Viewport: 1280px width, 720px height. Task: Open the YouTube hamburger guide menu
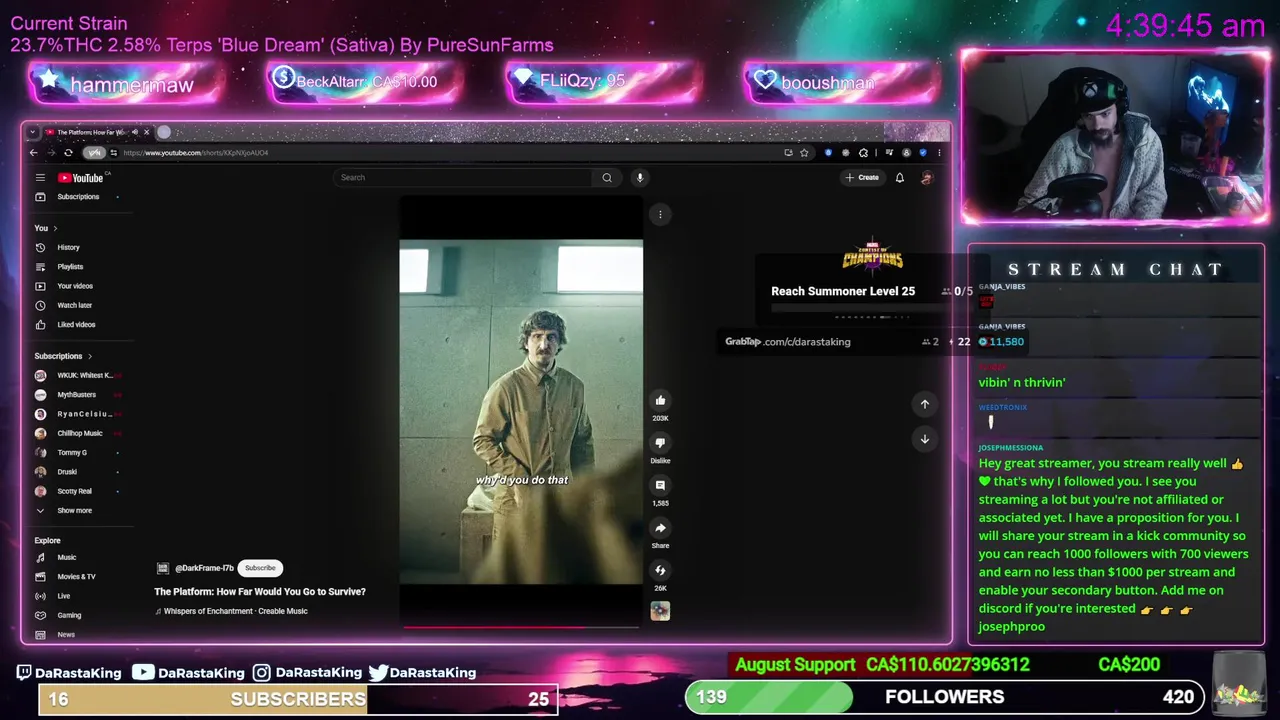pyautogui.click(x=40, y=178)
